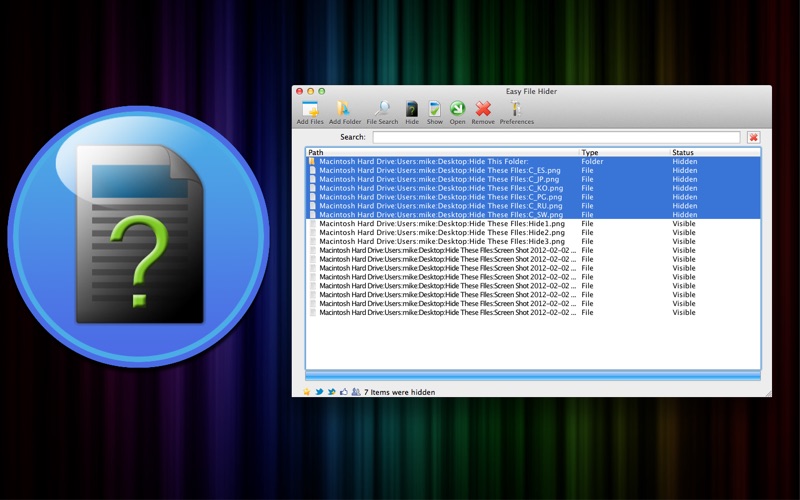Click the thumbs-up like icon in status bar
The height and width of the screenshot is (500, 800).
click(343, 392)
